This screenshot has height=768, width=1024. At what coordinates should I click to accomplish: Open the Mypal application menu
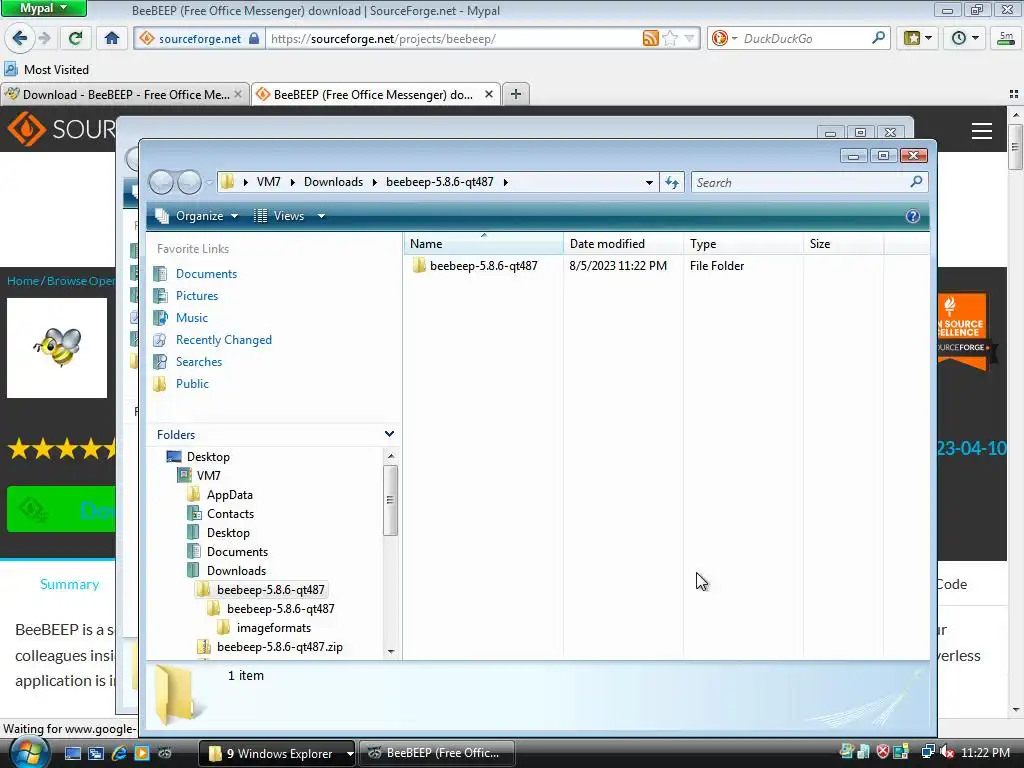coord(43,8)
